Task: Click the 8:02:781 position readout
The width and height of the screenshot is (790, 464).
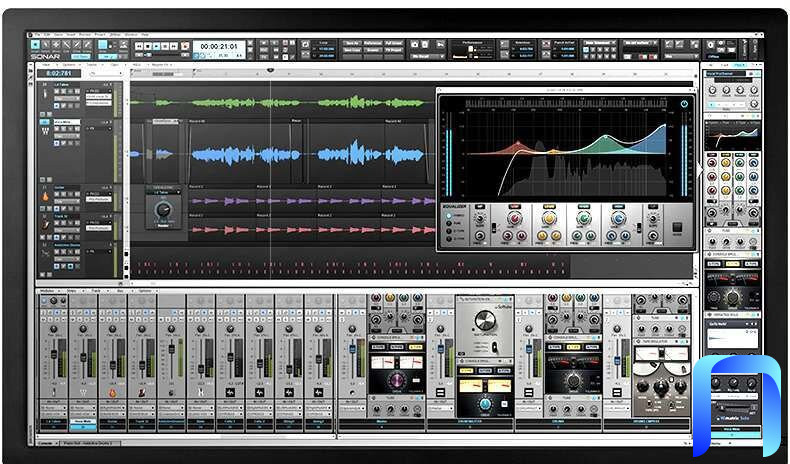Action: pyautogui.click(x=59, y=74)
